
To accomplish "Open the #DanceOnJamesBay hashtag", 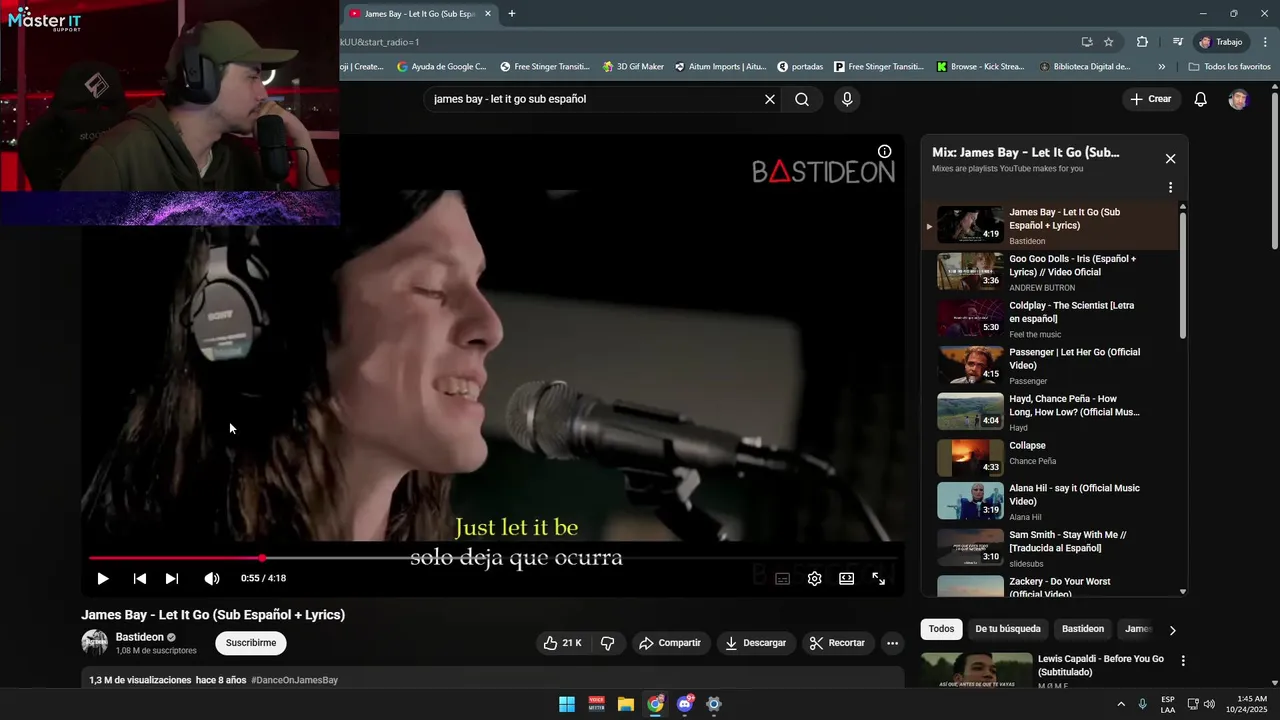I will pyautogui.click(x=294, y=680).
